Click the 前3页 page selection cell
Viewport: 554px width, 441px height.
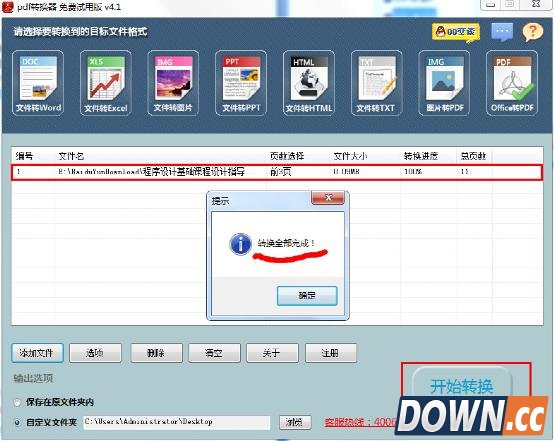pos(281,172)
